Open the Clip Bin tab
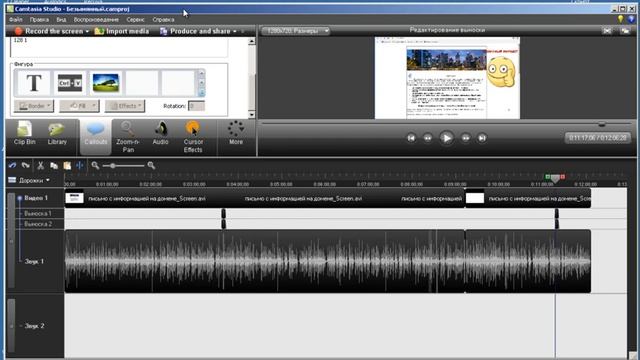 (x=24, y=134)
